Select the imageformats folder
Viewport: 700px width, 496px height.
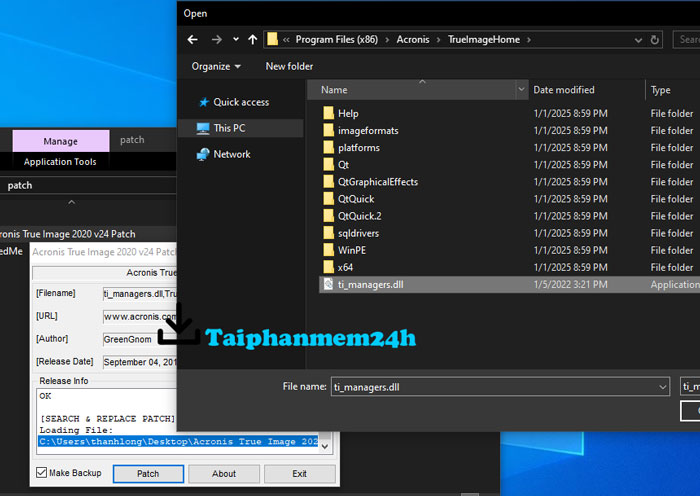[368, 131]
